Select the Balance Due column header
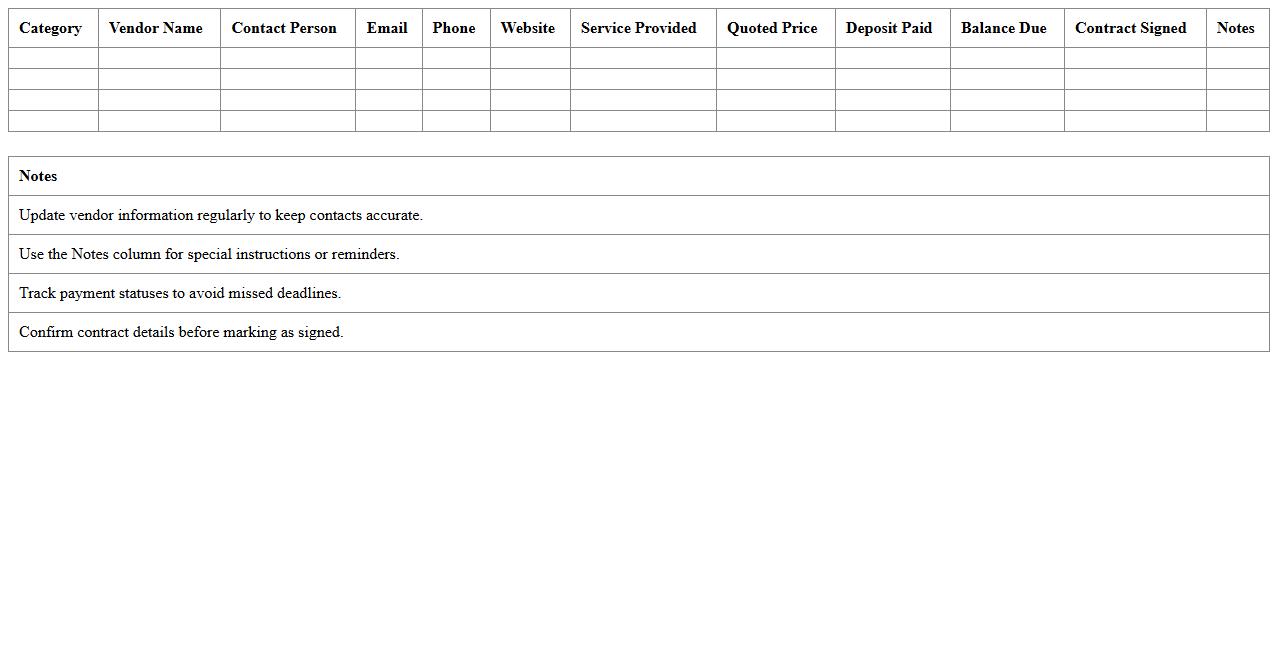Image resolution: width=1278 pixels, height=650 pixels. (x=1004, y=28)
